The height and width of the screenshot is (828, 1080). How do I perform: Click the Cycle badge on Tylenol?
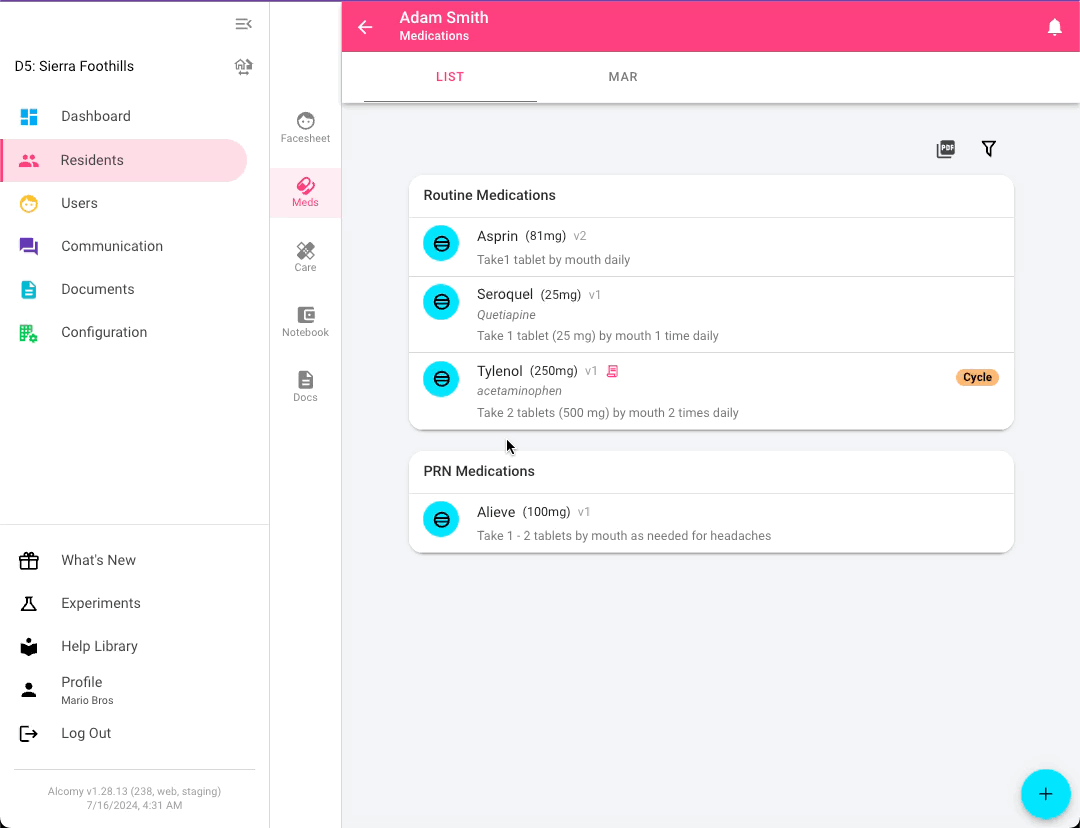click(x=977, y=377)
